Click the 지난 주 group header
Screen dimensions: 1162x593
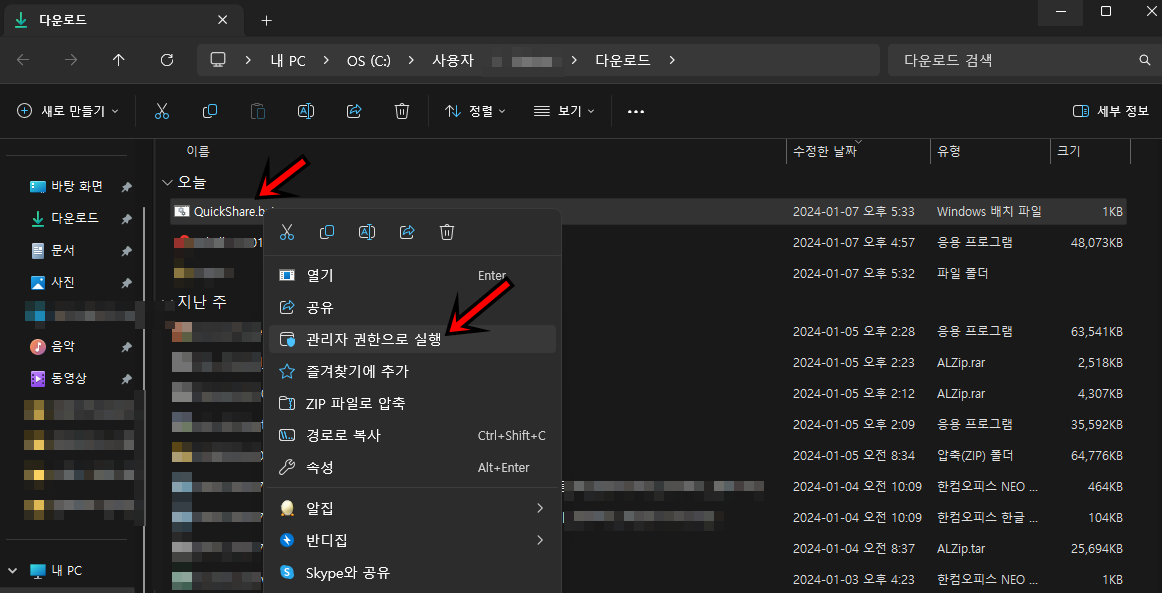coord(202,302)
